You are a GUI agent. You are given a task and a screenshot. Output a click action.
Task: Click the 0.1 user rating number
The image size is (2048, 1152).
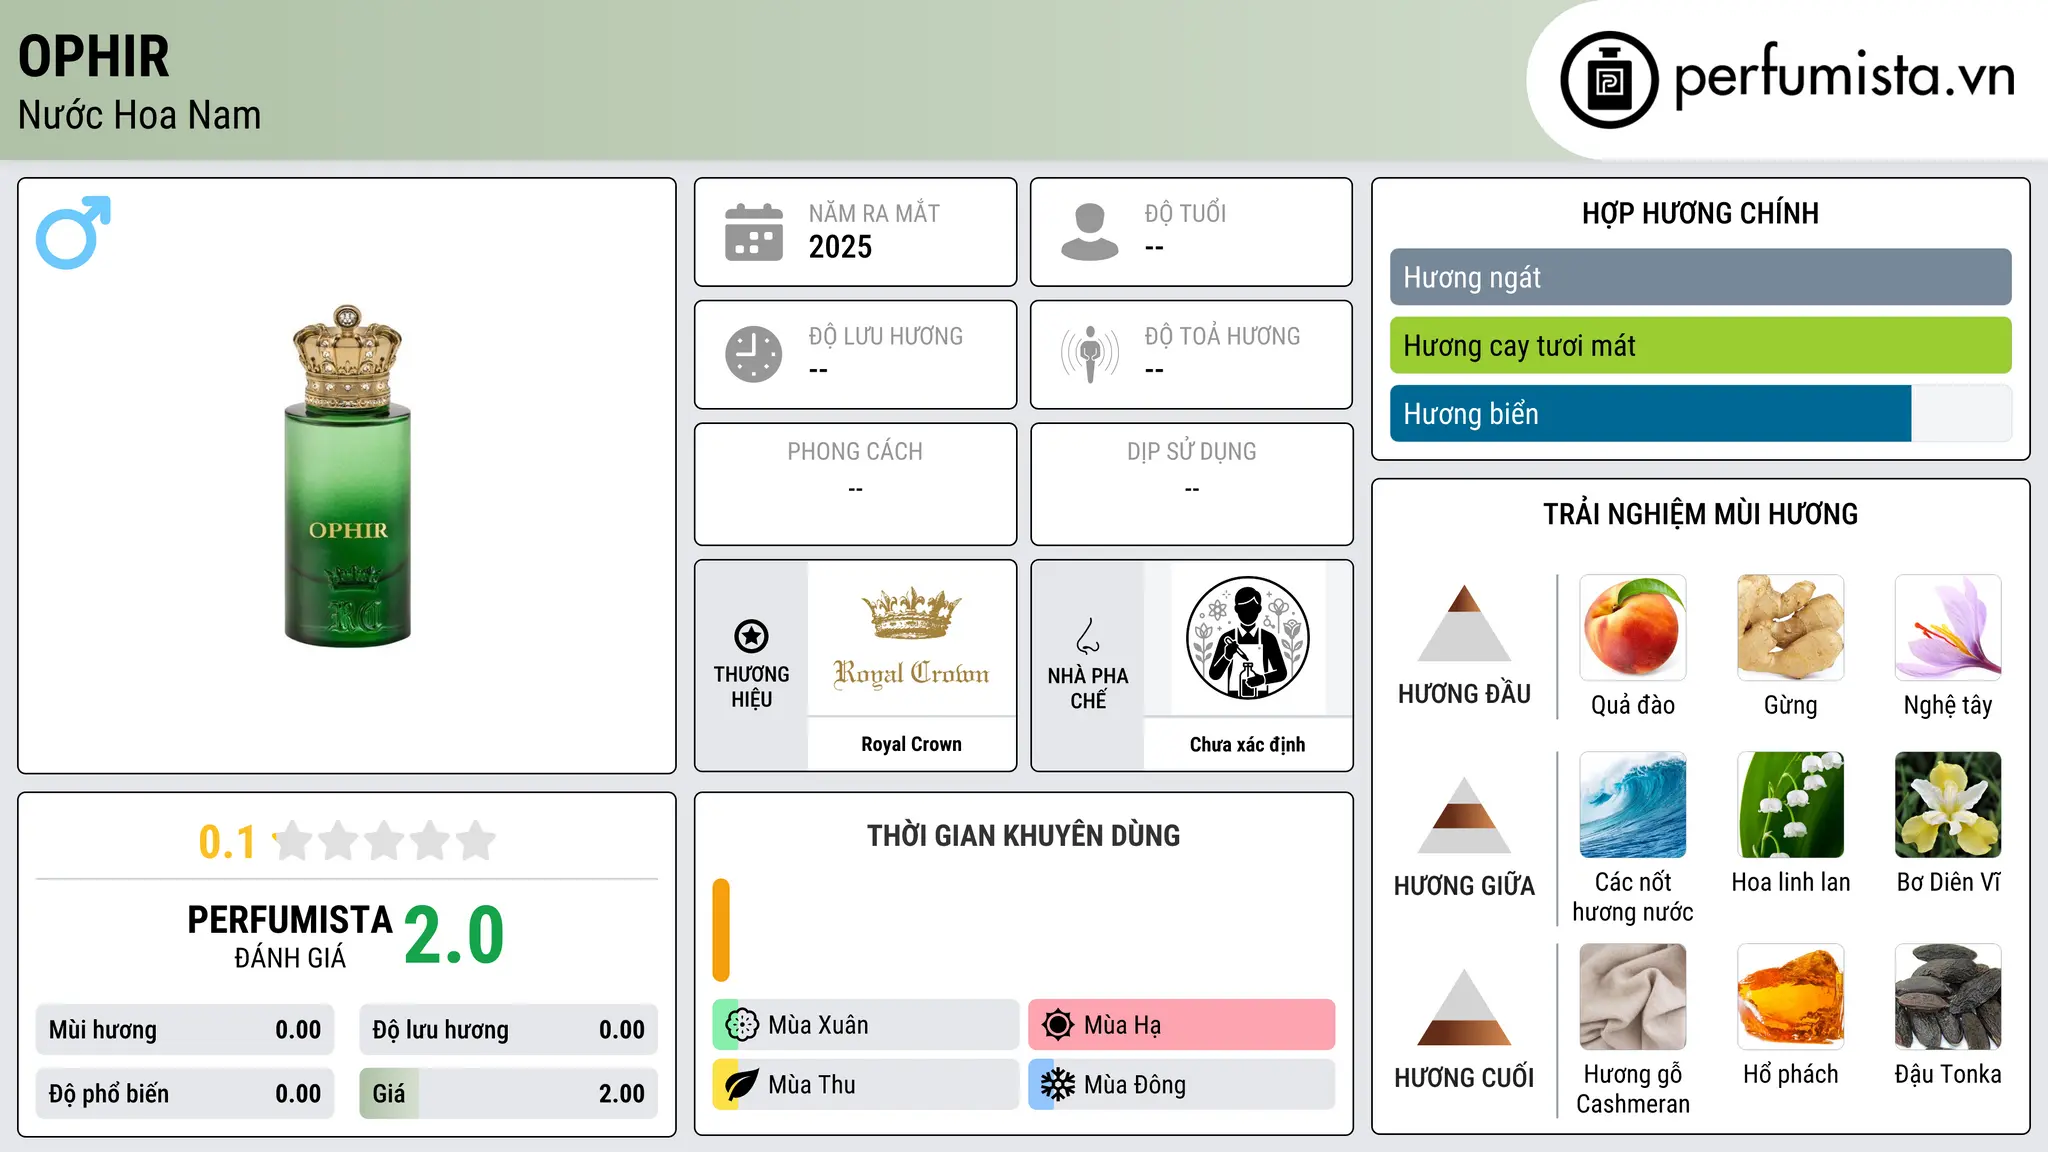[x=227, y=842]
